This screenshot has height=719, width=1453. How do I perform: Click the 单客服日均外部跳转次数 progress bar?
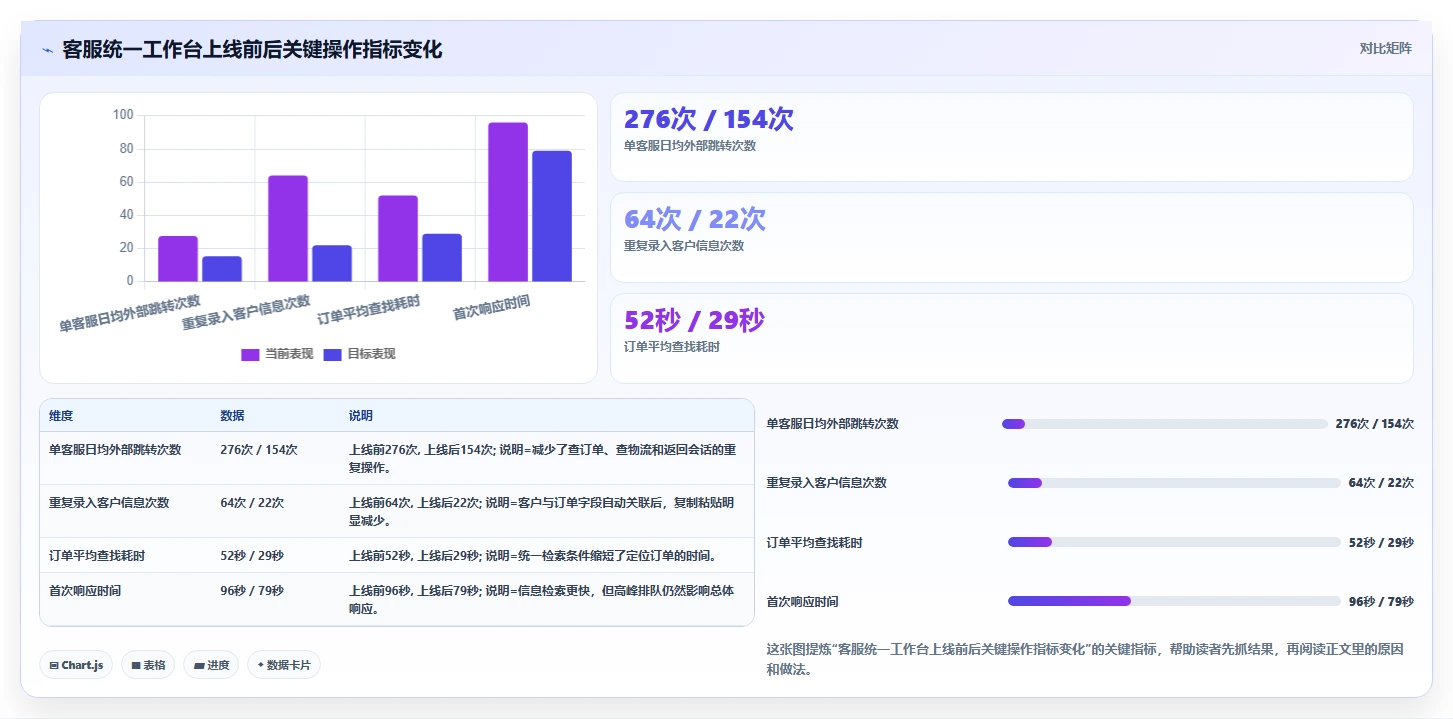[x=1165, y=424]
